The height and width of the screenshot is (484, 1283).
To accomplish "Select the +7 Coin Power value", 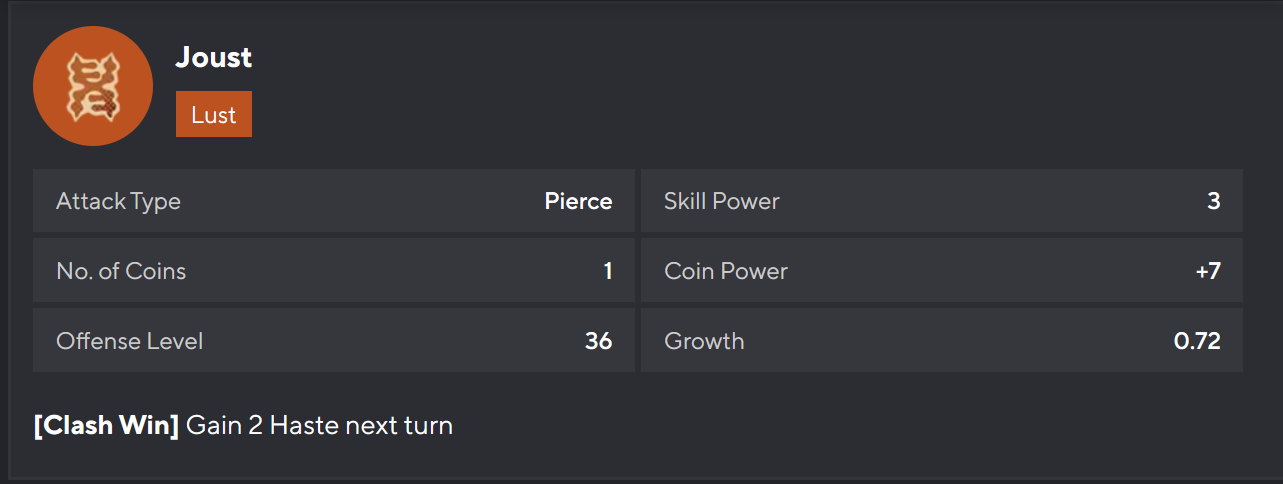I will tap(1208, 271).
